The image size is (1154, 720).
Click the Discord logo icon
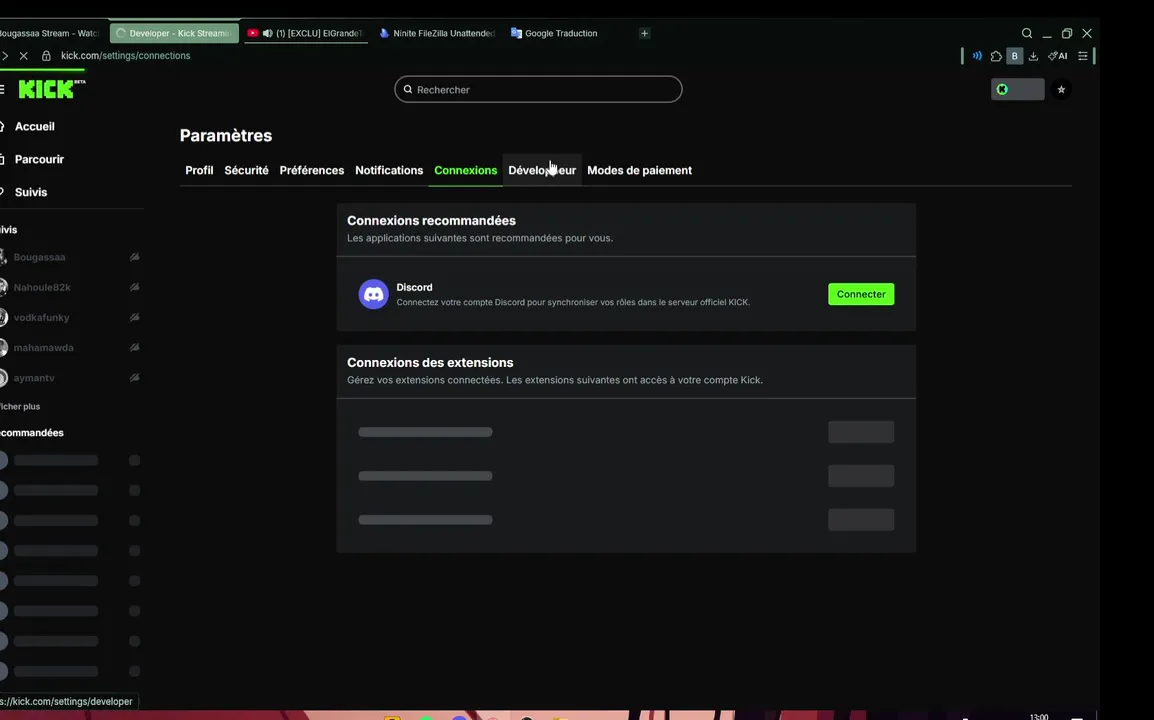pyautogui.click(x=373, y=294)
